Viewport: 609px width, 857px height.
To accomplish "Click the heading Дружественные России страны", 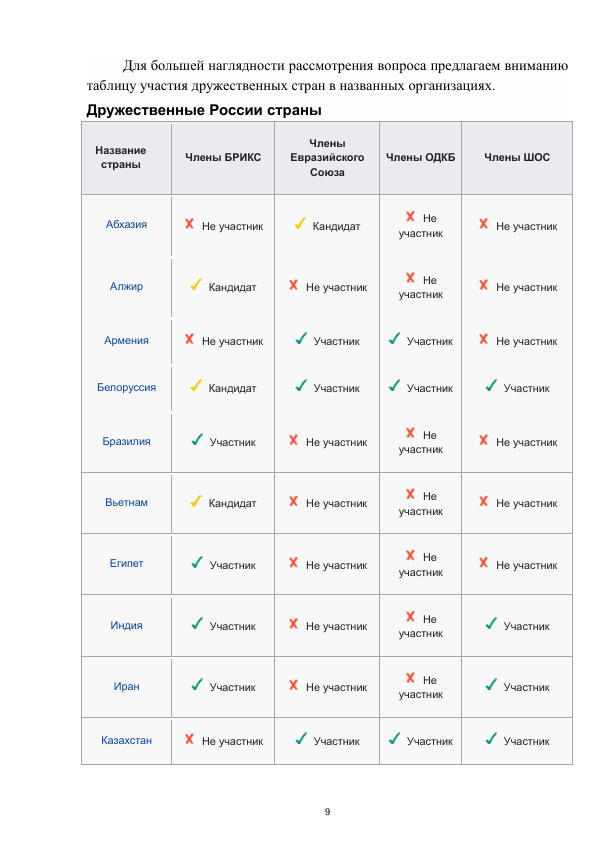I will pos(203,110).
